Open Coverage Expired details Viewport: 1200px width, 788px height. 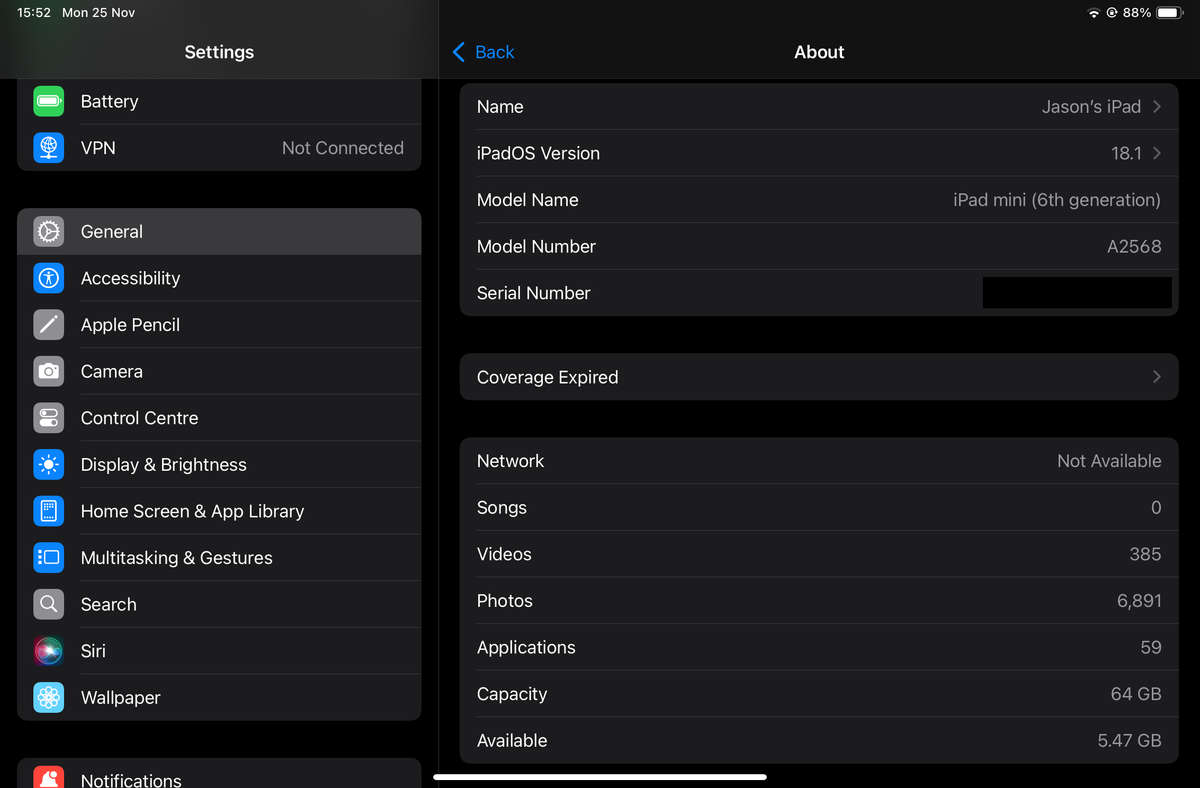[x=819, y=377]
